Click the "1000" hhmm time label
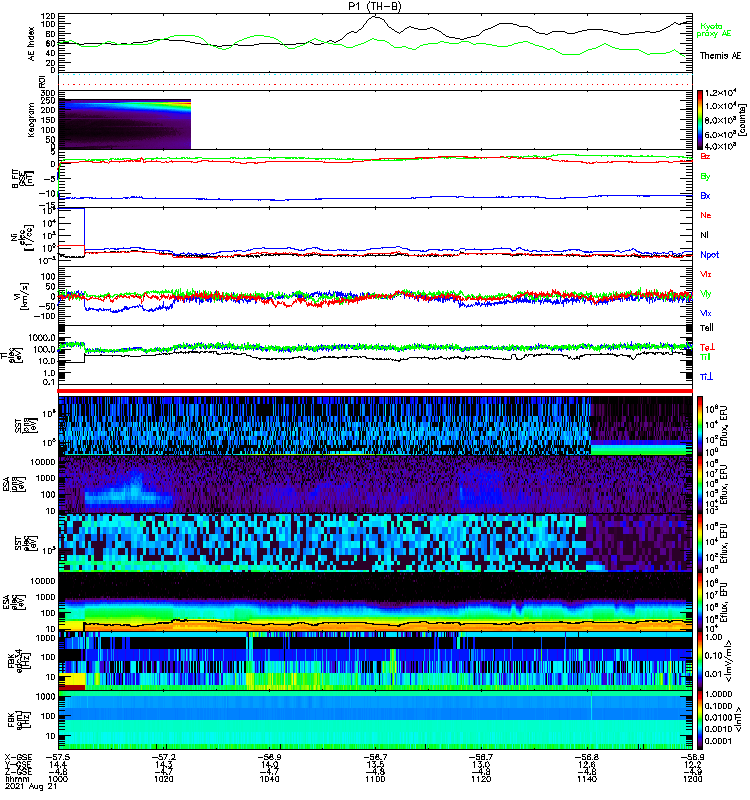The image size is (750, 800). pyautogui.click(x=58, y=779)
